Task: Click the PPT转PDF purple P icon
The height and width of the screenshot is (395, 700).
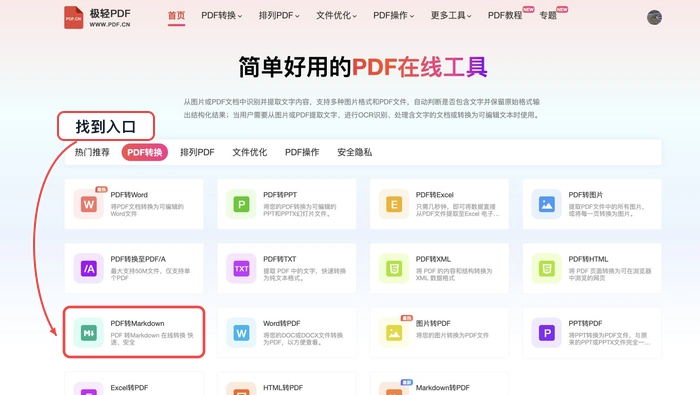Action: pyautogui.click(x=547, y=333)
